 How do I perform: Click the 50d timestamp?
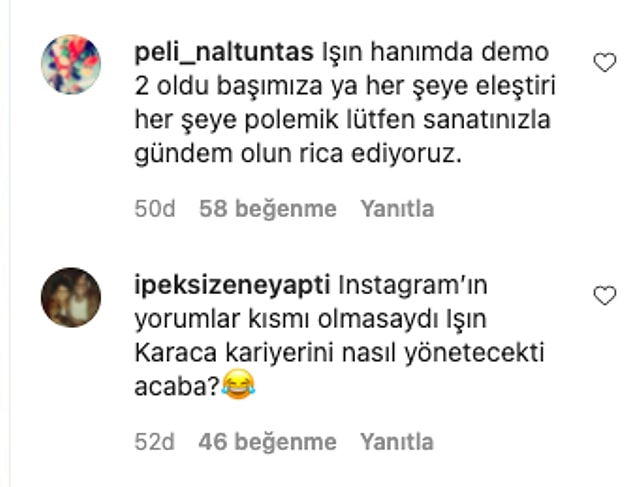point(155,209)
